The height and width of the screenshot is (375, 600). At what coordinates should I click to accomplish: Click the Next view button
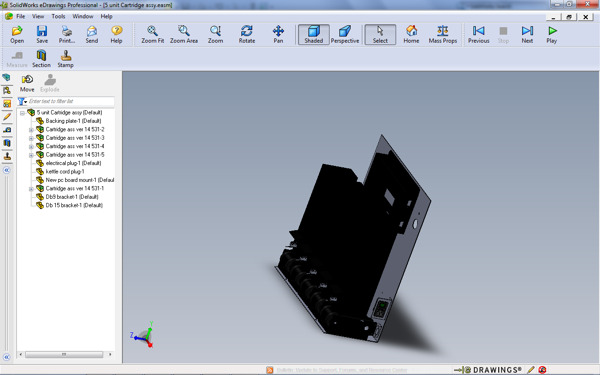(527, 34)
